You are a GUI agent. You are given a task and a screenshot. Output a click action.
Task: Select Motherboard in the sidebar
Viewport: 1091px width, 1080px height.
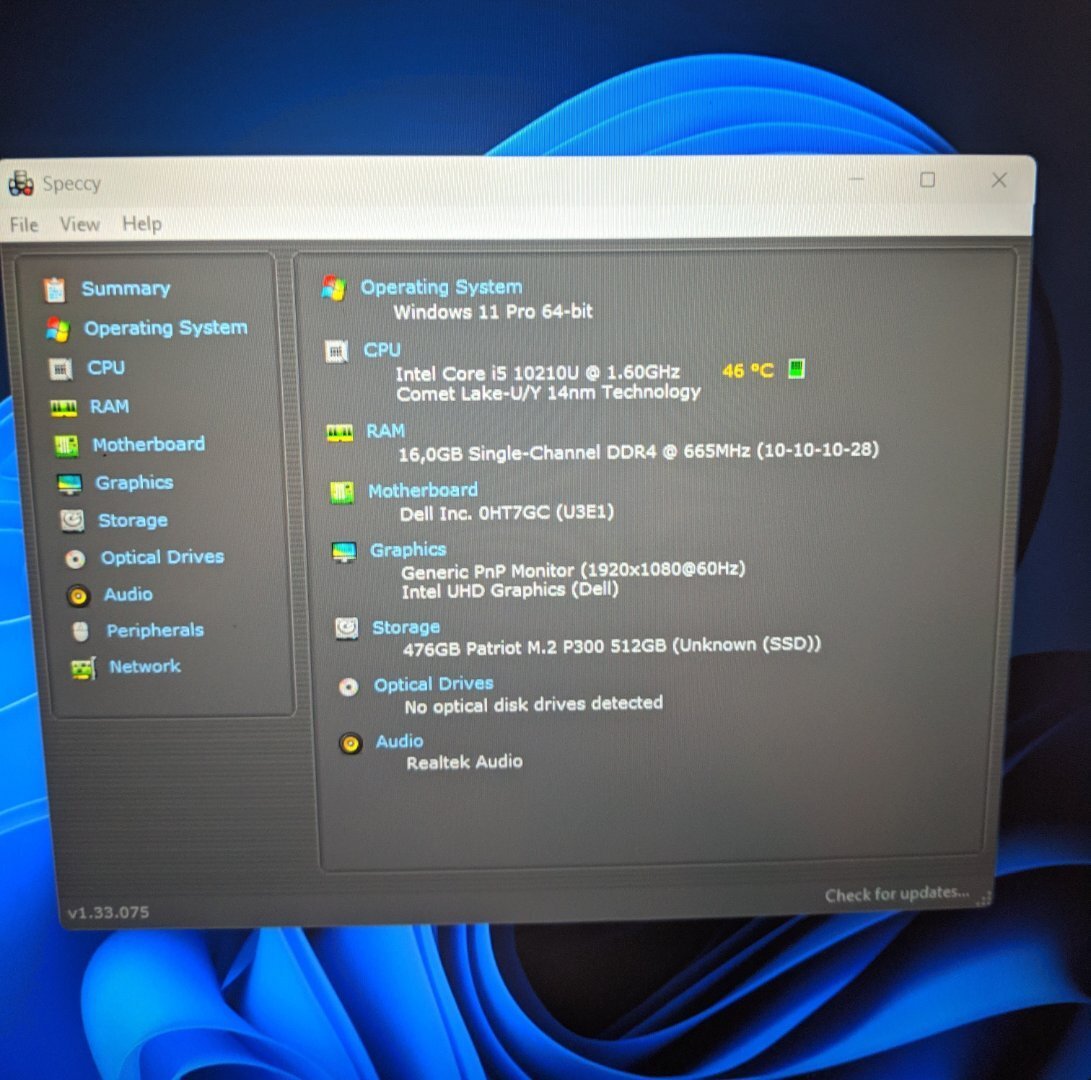pos(149,444)
